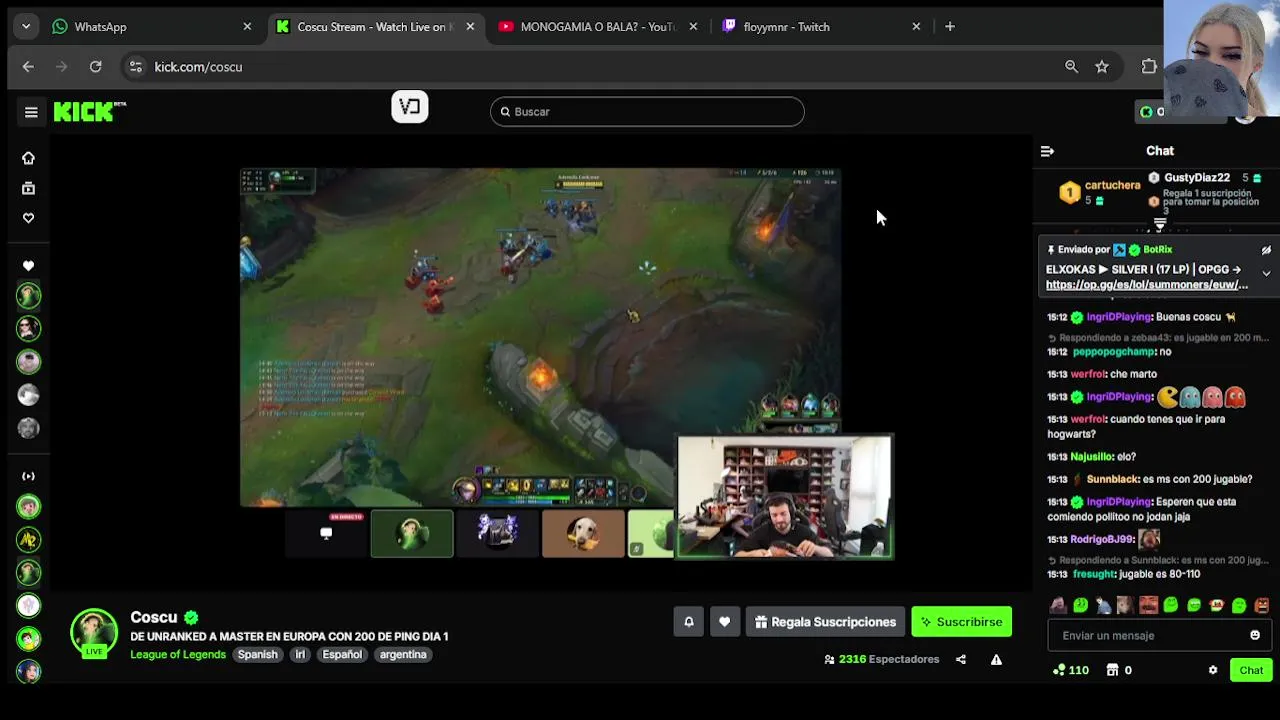
Task: Close the Coscu Stream tab
Action: [470, 27]
